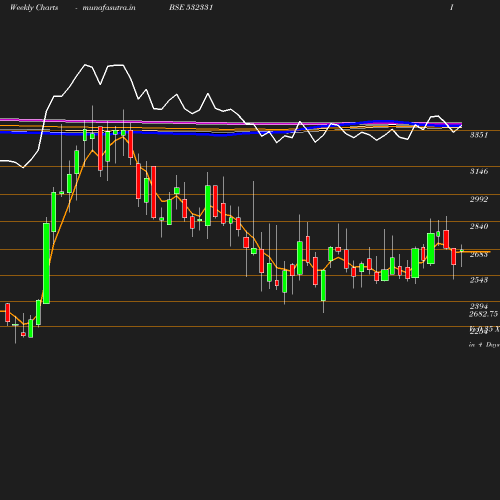Click the 3351 price level label
Viewport: 500px width, 500px height.
point(479,135)
